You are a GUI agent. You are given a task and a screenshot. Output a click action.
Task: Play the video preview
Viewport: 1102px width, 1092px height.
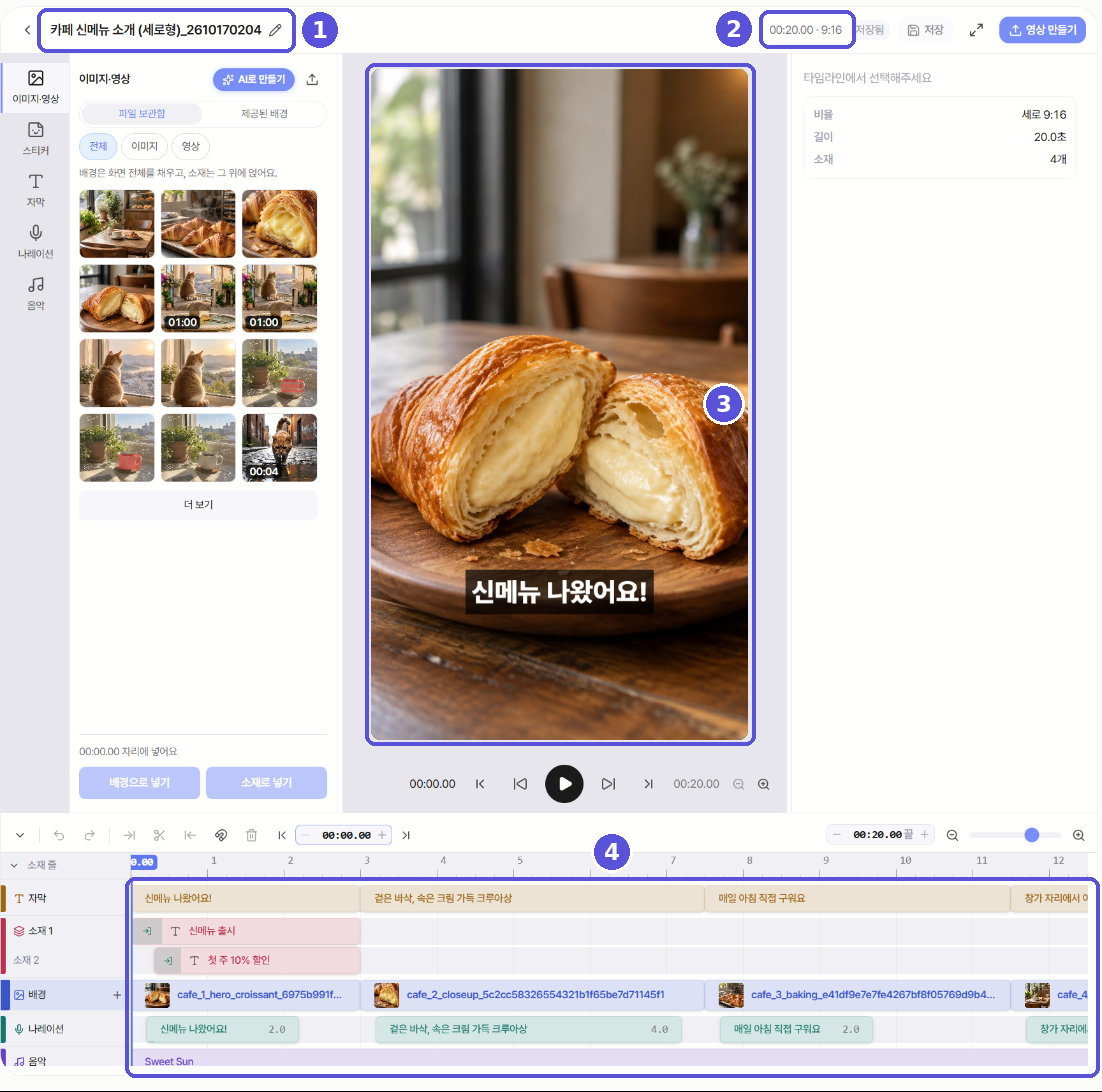point(564,784)
